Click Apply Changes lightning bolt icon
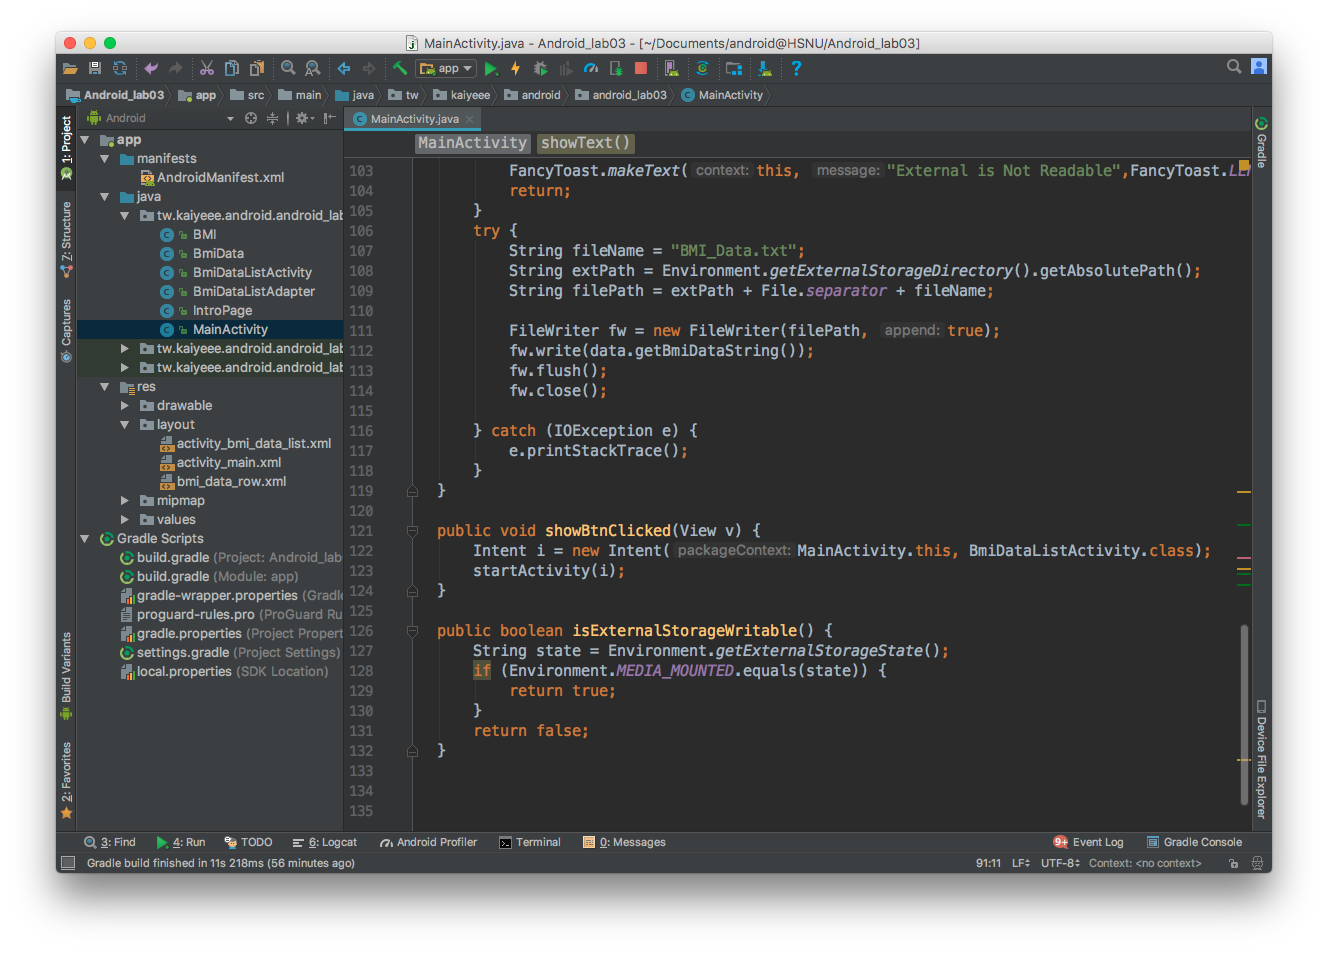The width and height of the screenshot is (1328, 953). pyautogui.click(x=516, y=68)
